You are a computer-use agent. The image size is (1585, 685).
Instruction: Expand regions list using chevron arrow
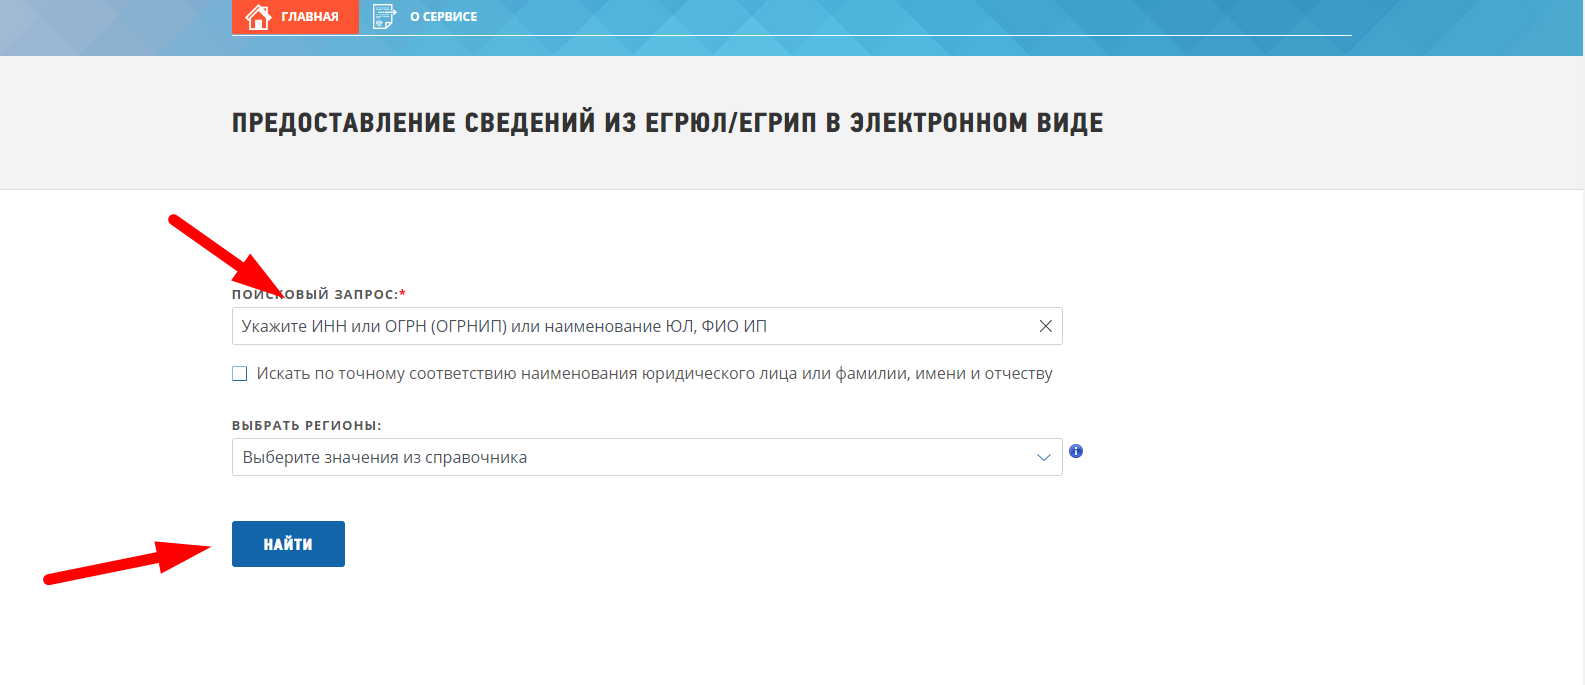1043,457
